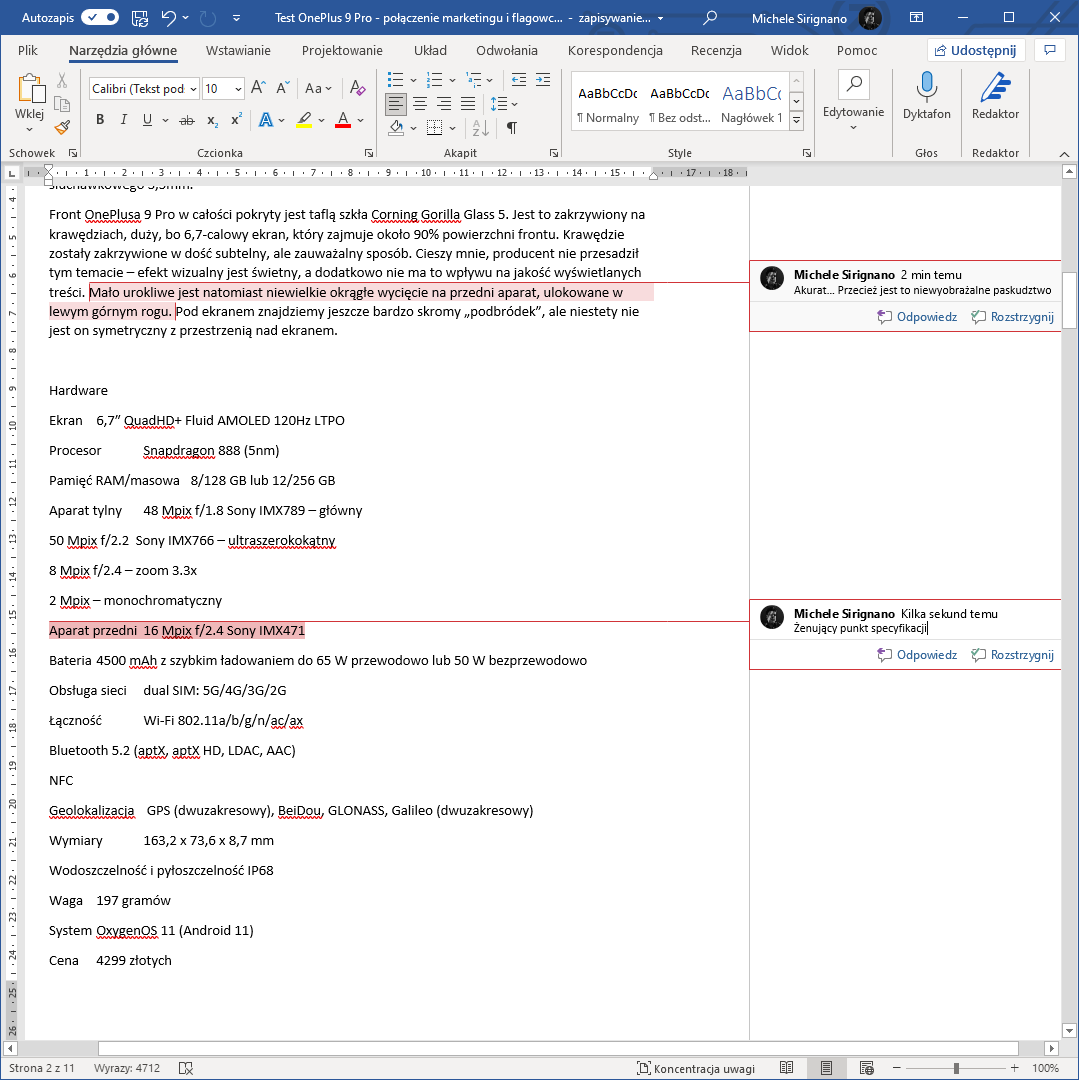This screenshot has width=1079, height=1080.
Task: Toggle bold formatting
Action: click(x=100, y=120)
